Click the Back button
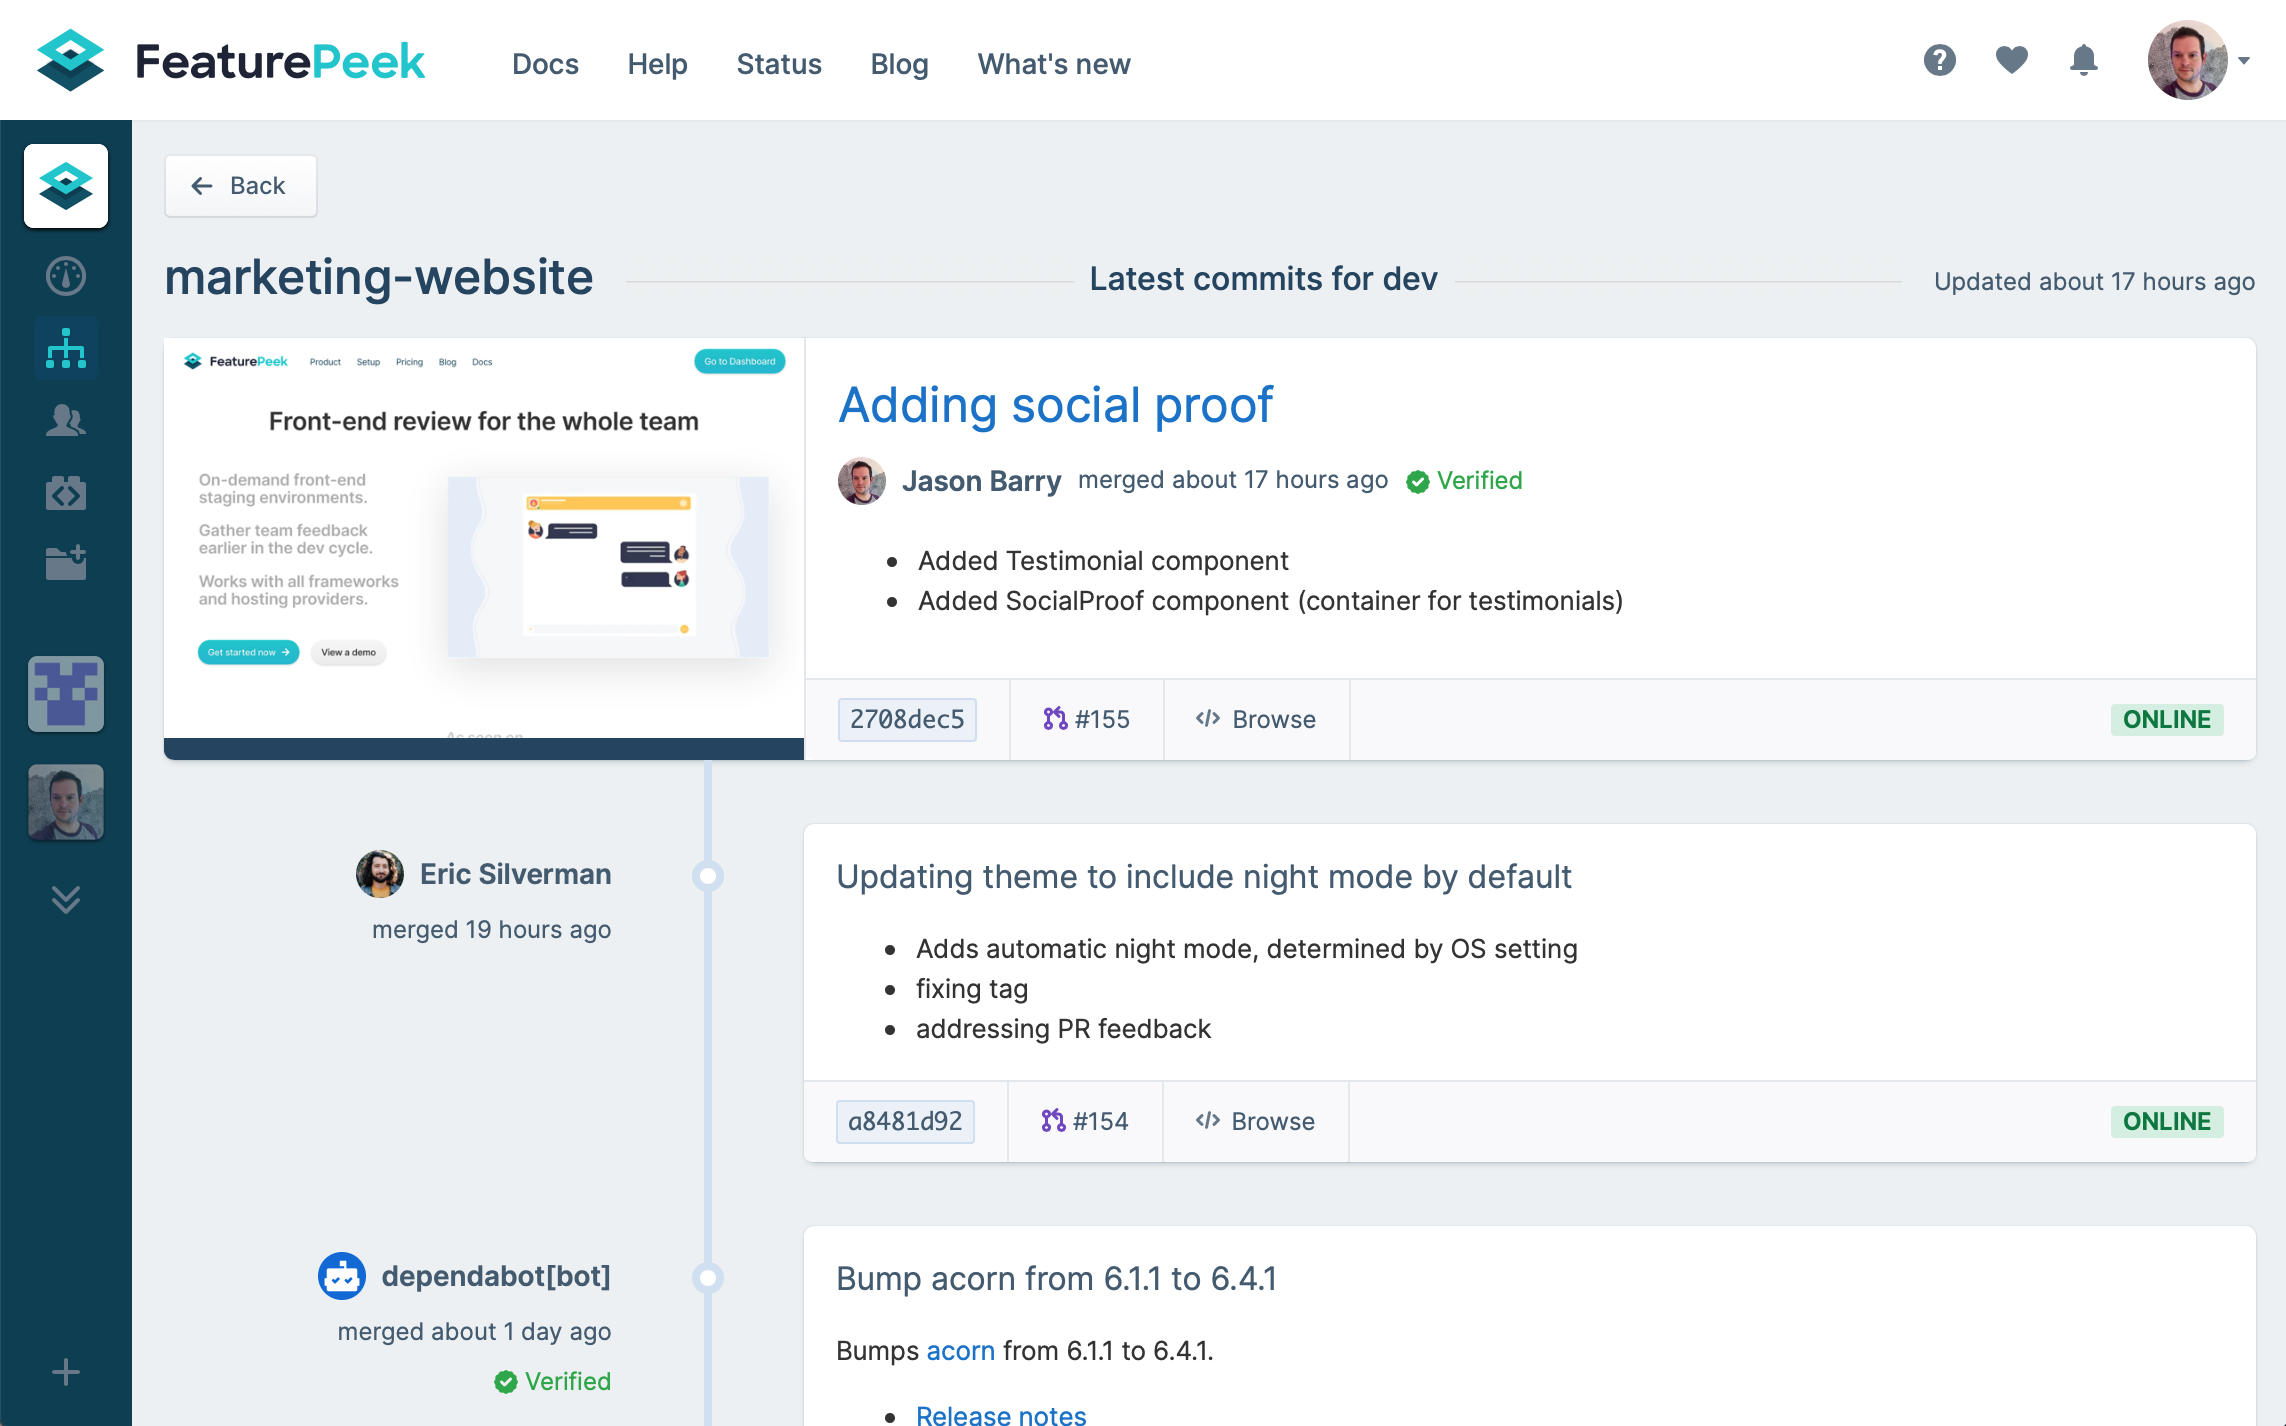Image resolution: width=2286 pixels, height=1426 pixels. coord(240,186)
